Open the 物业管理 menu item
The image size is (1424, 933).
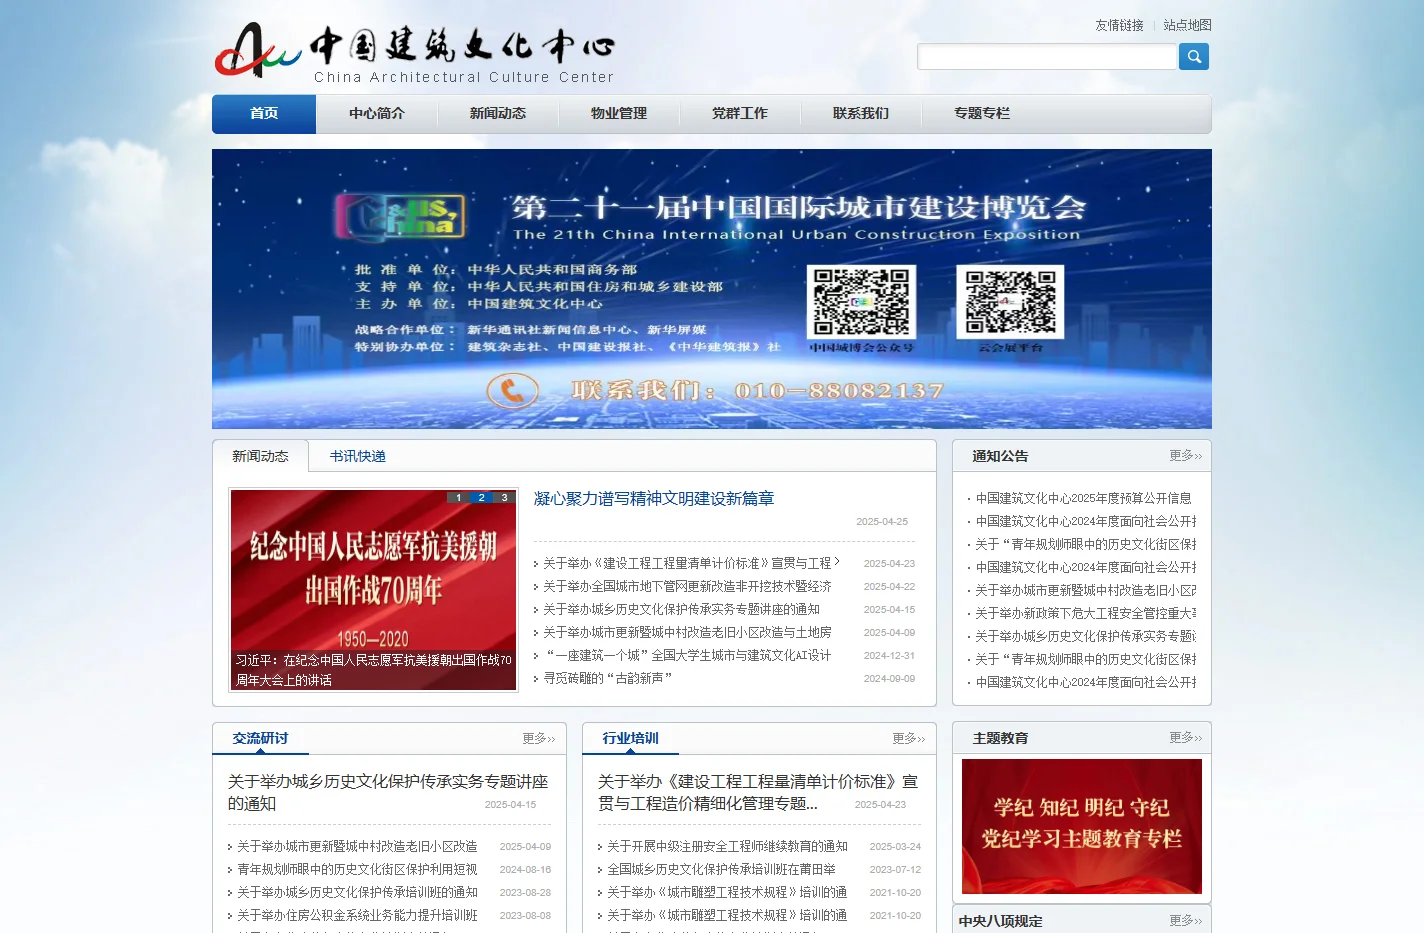coord(619,114)
